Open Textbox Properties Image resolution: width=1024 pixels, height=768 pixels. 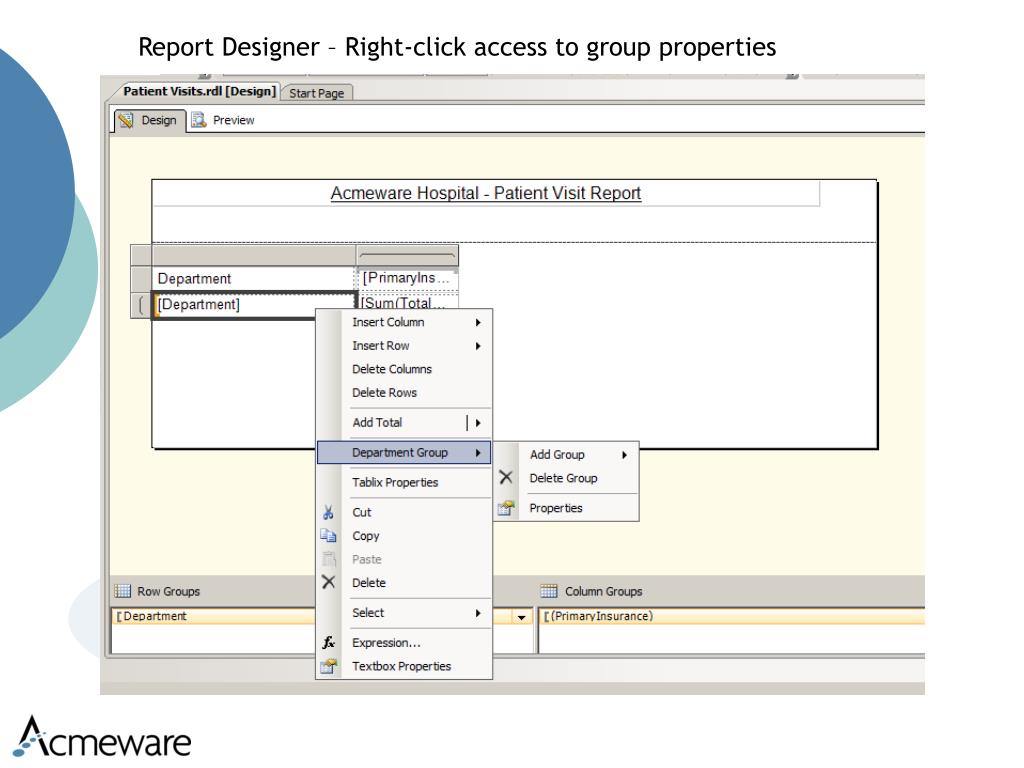[404, 667]
